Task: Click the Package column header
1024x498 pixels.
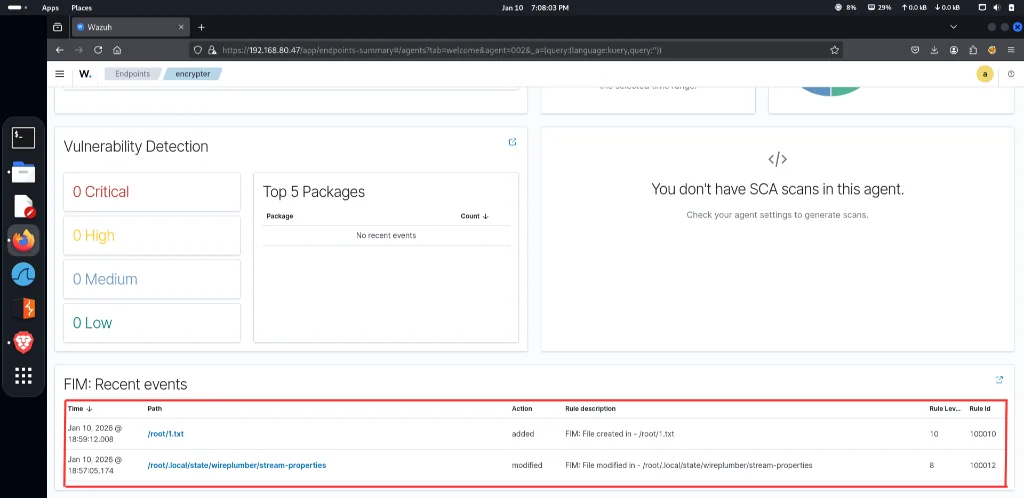Action: [280, 216]
